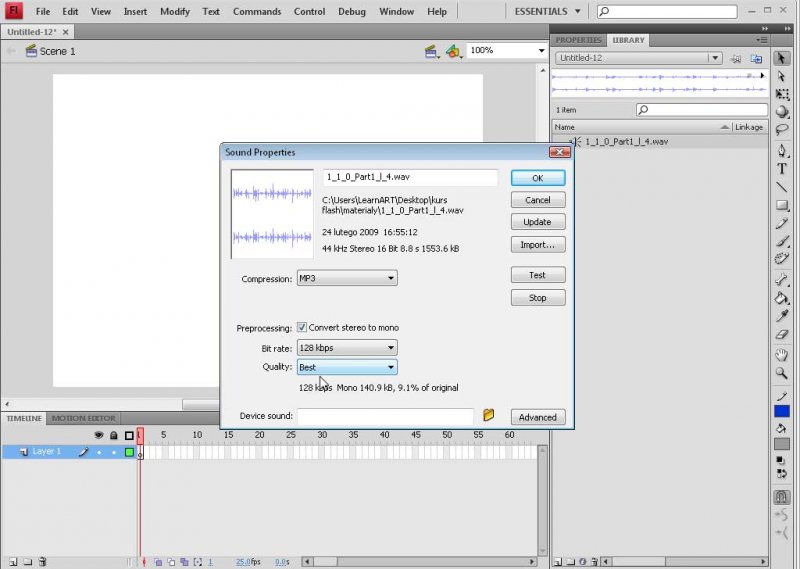Screen dimensions: 800x569
Task: Open the Commands menu
Action: pos(256,11)
